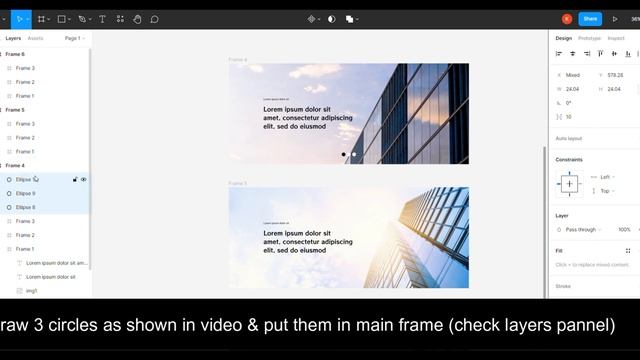Viewport: 640px width, 360px height.
Task: Click the Create component icon
Action: click(311, 19)
